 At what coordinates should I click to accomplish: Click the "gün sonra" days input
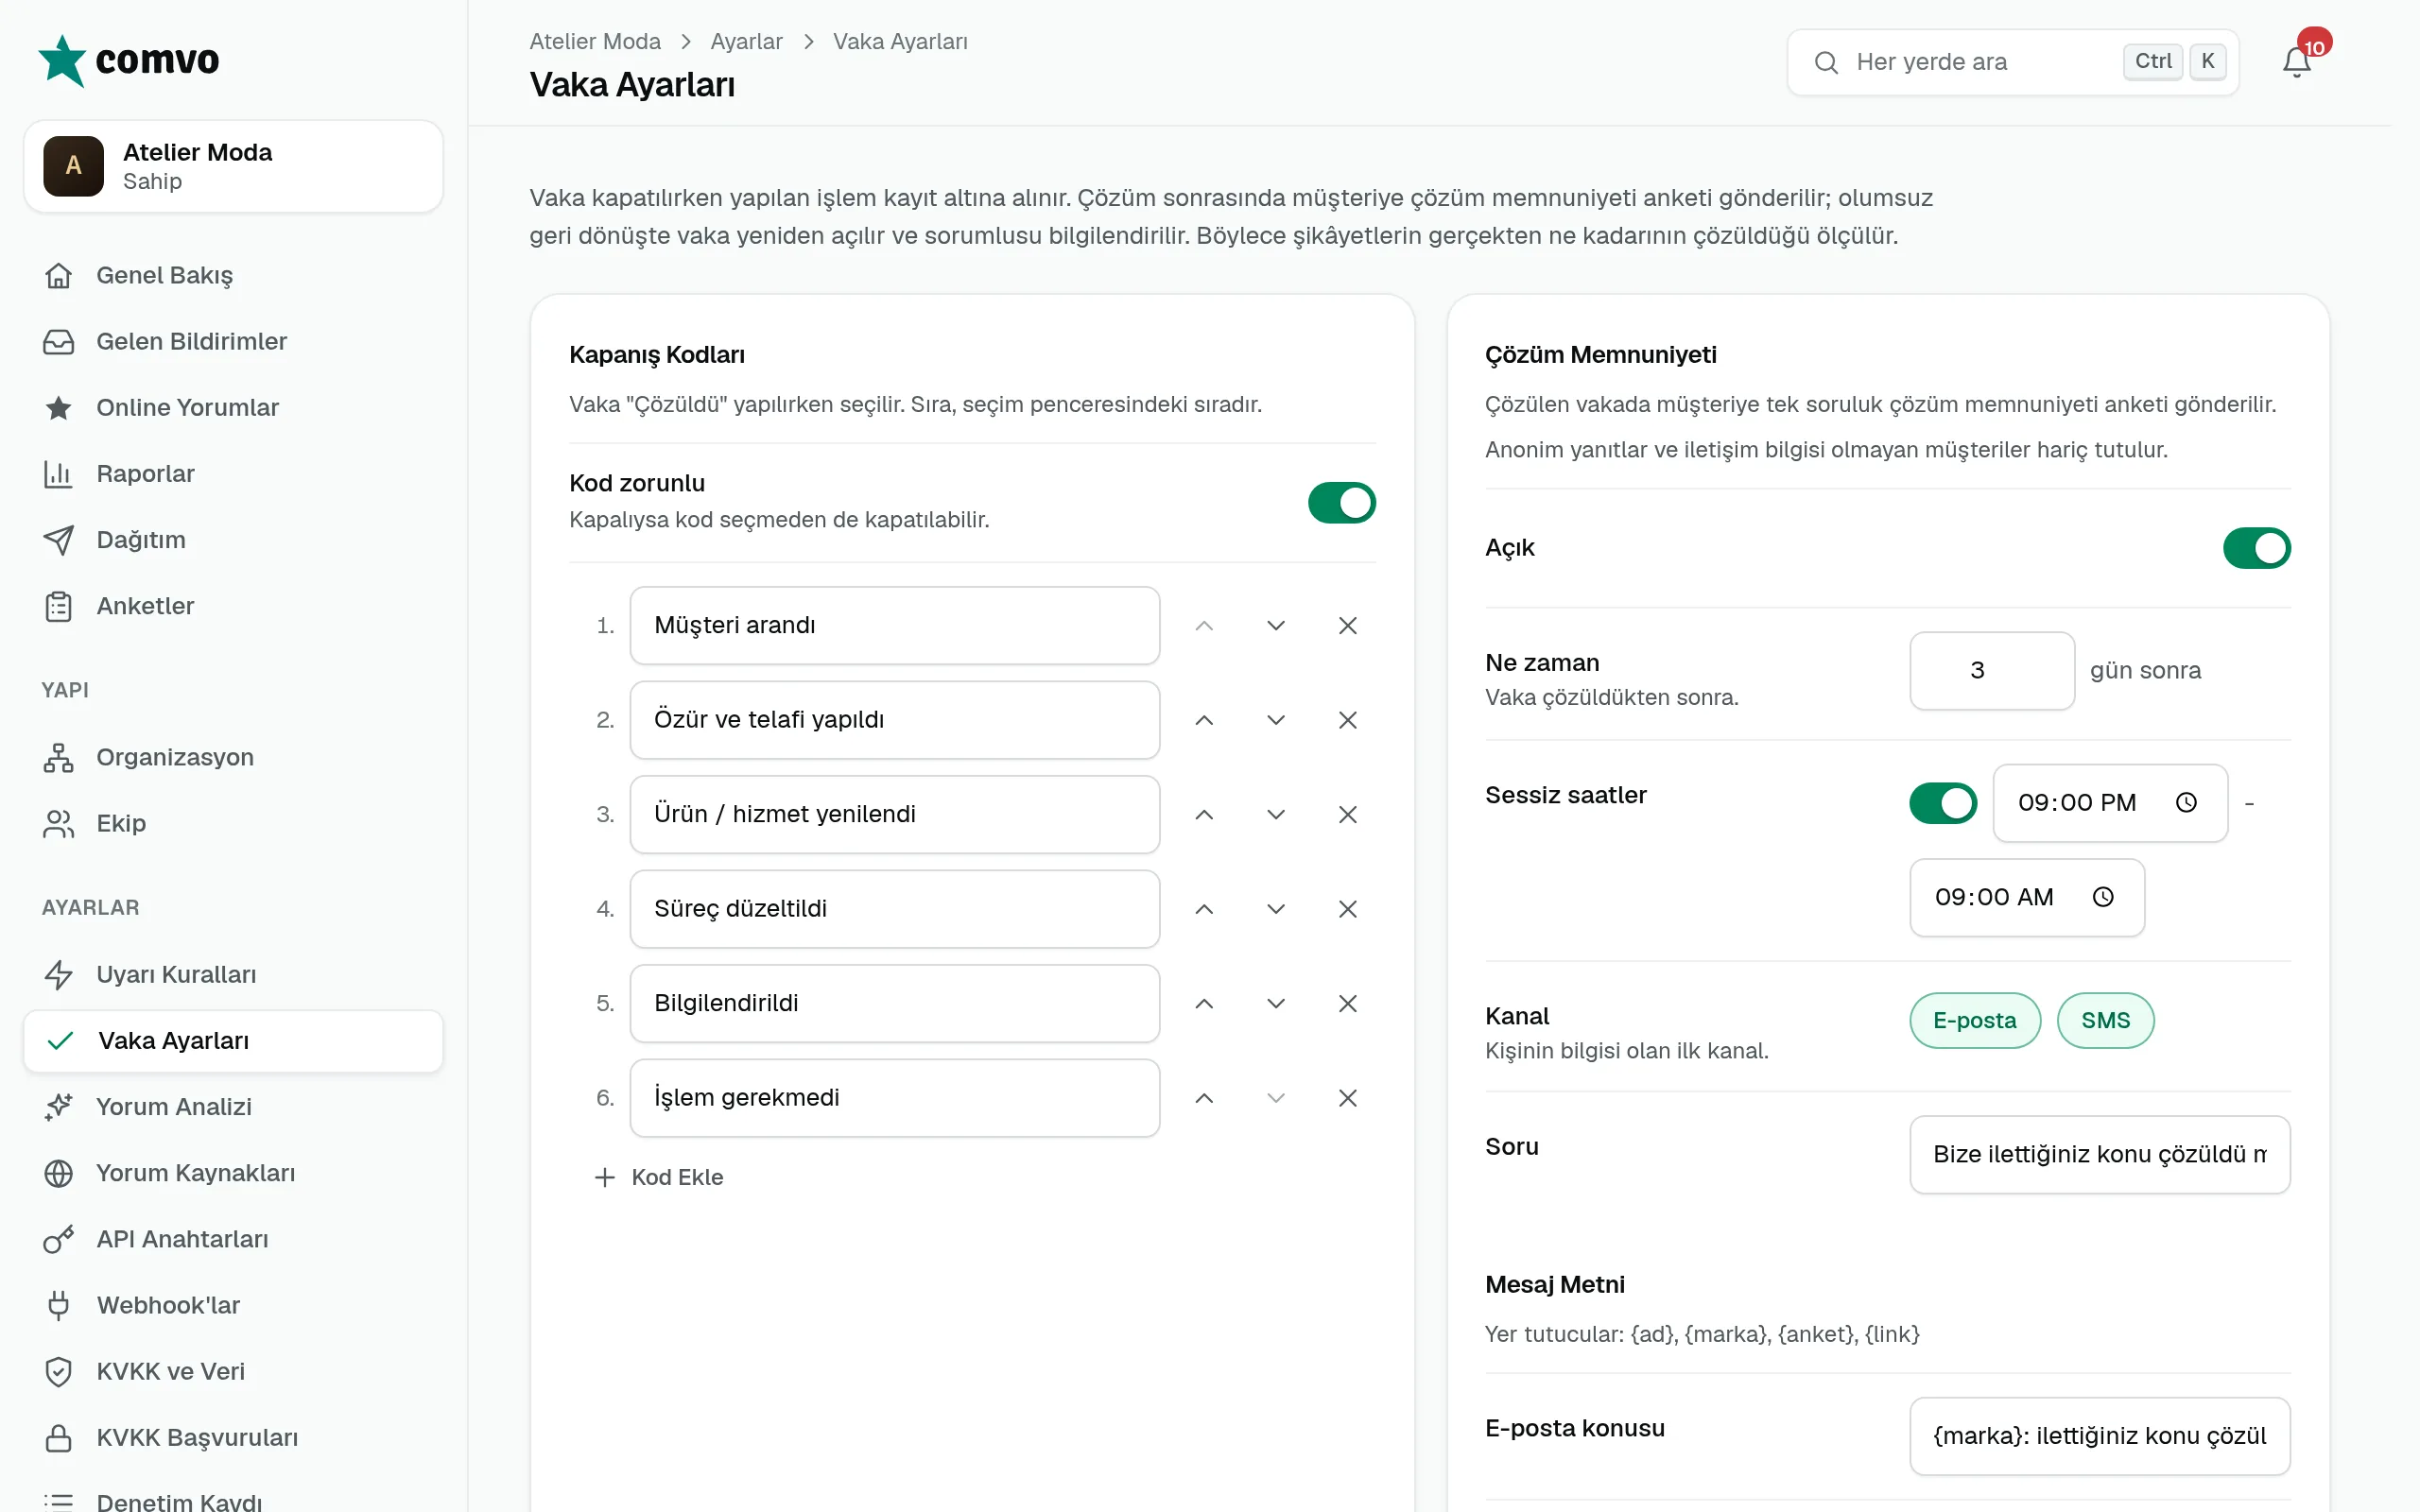tap(1991, 671)
